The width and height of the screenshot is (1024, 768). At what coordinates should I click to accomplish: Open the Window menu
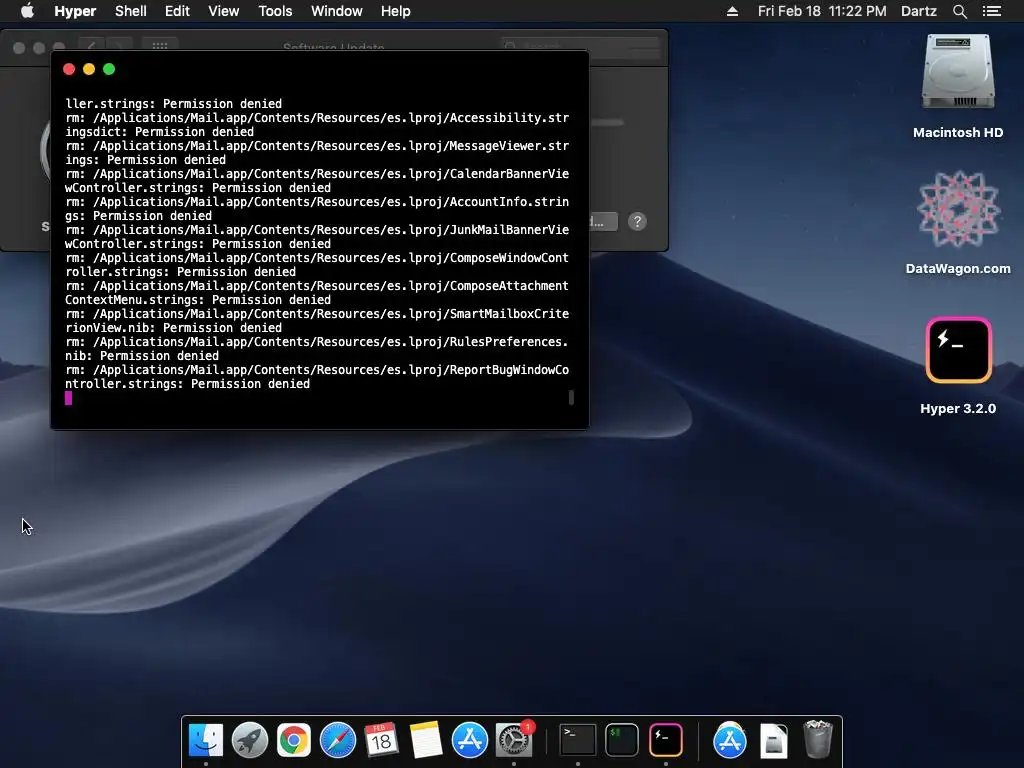(x=336, y=11)
